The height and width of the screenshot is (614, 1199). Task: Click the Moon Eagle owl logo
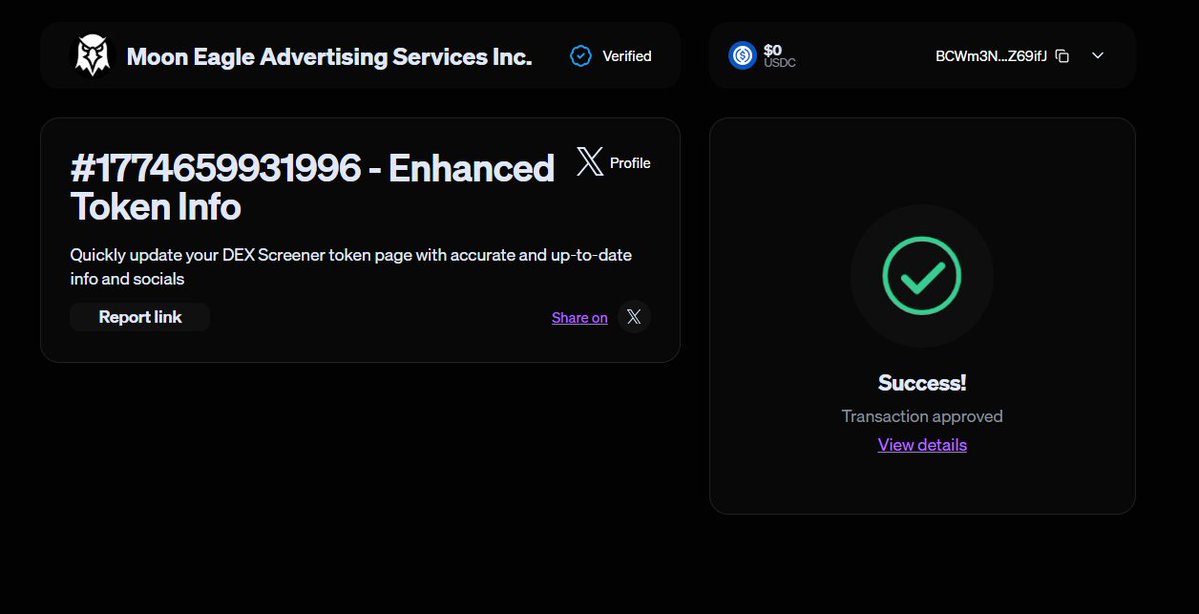(93, 55)
